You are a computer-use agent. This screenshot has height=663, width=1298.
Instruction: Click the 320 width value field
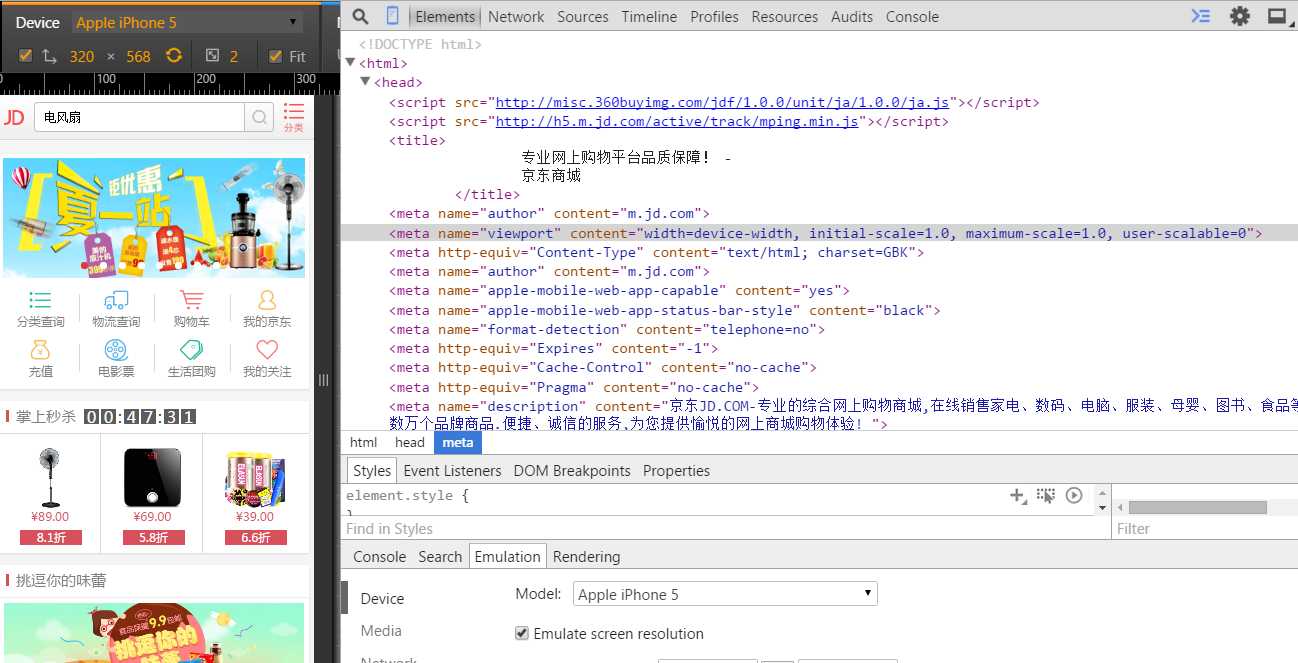82,56
